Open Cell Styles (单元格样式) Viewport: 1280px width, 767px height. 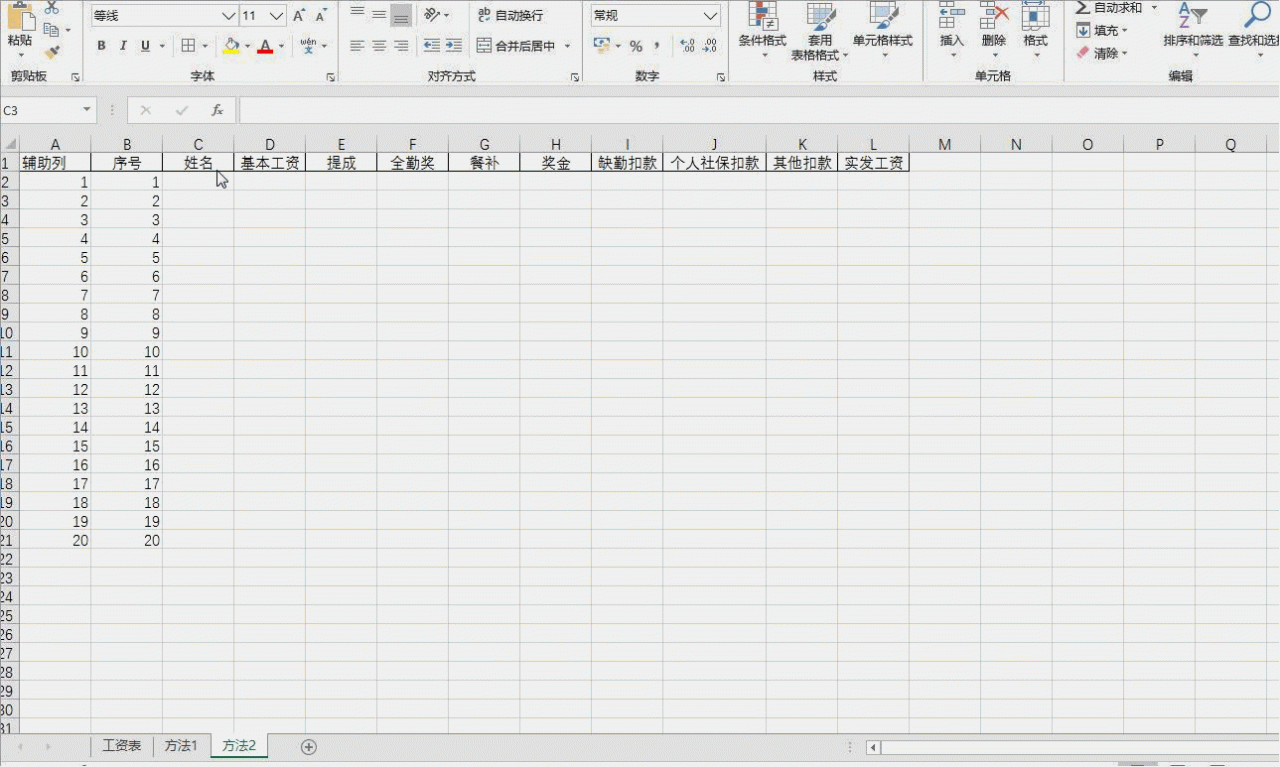883,30
